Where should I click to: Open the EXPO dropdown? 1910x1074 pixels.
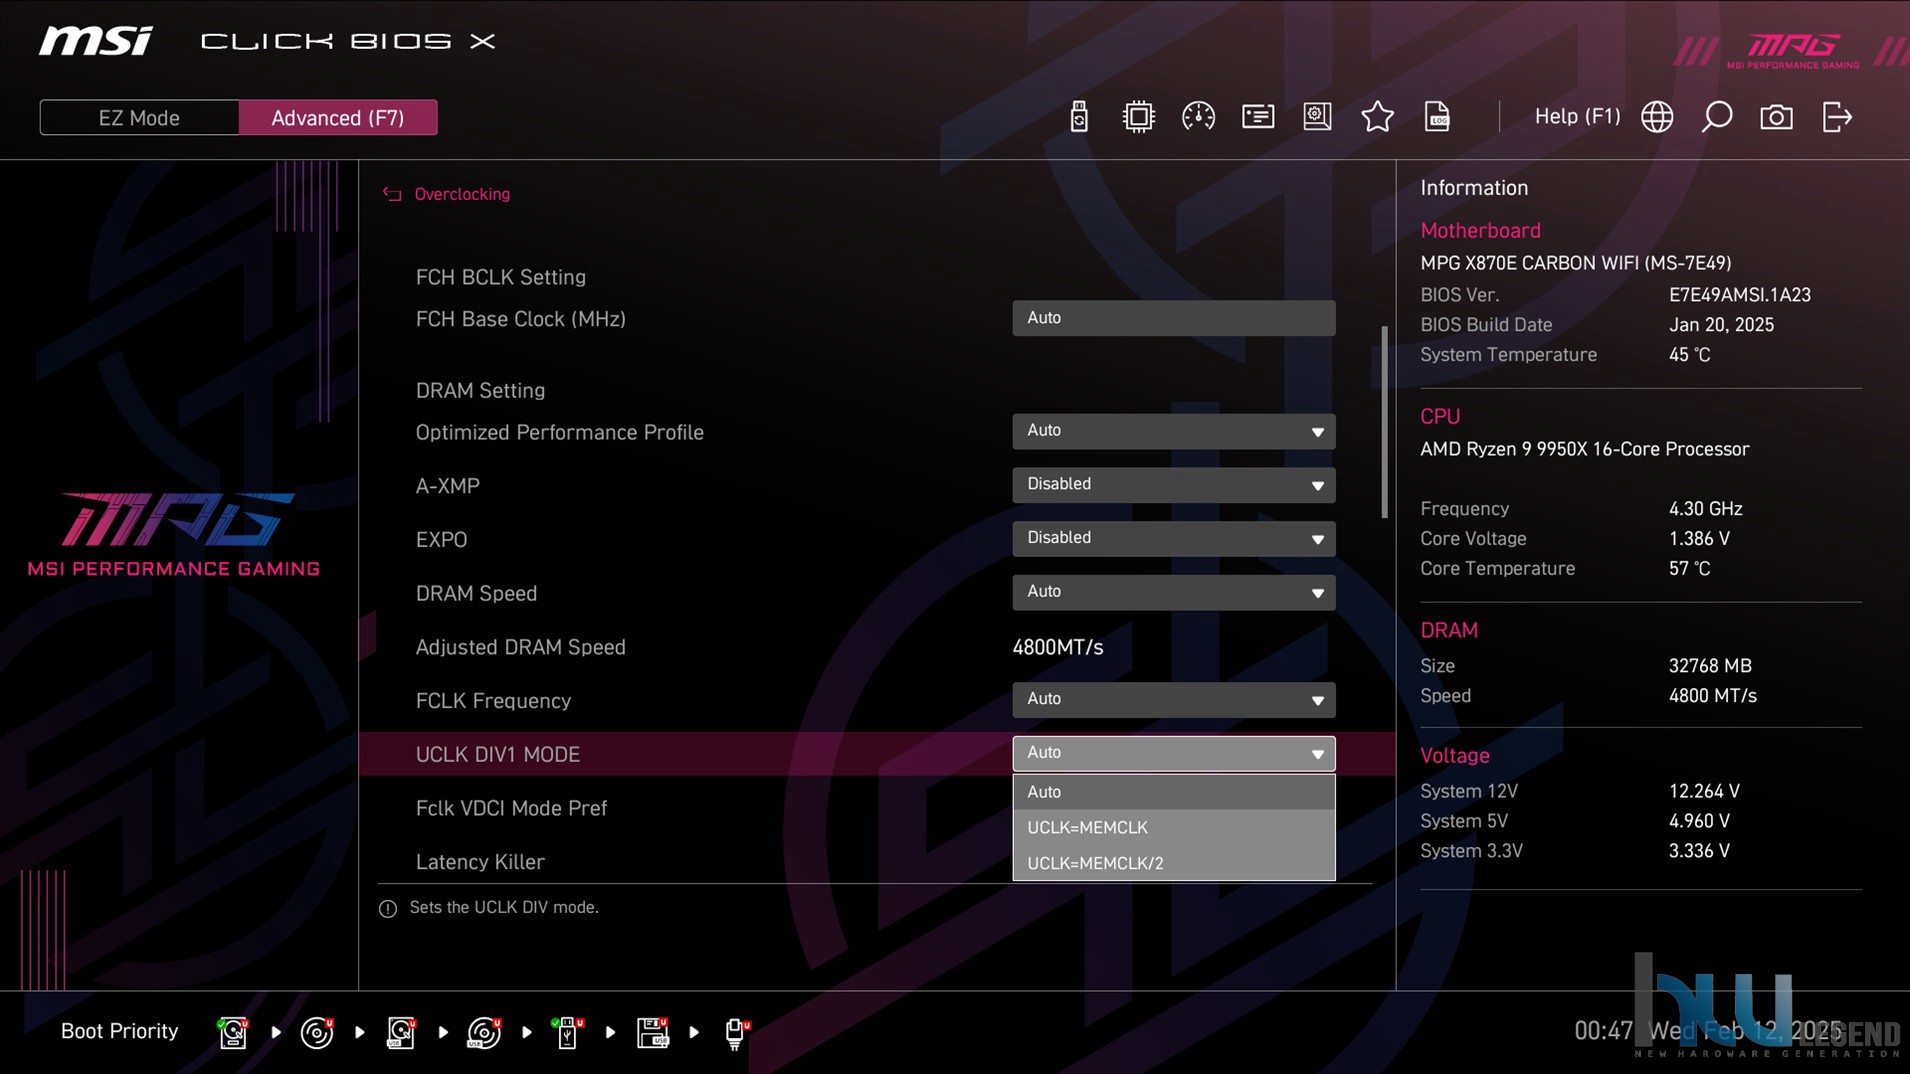click(1173, 539)
